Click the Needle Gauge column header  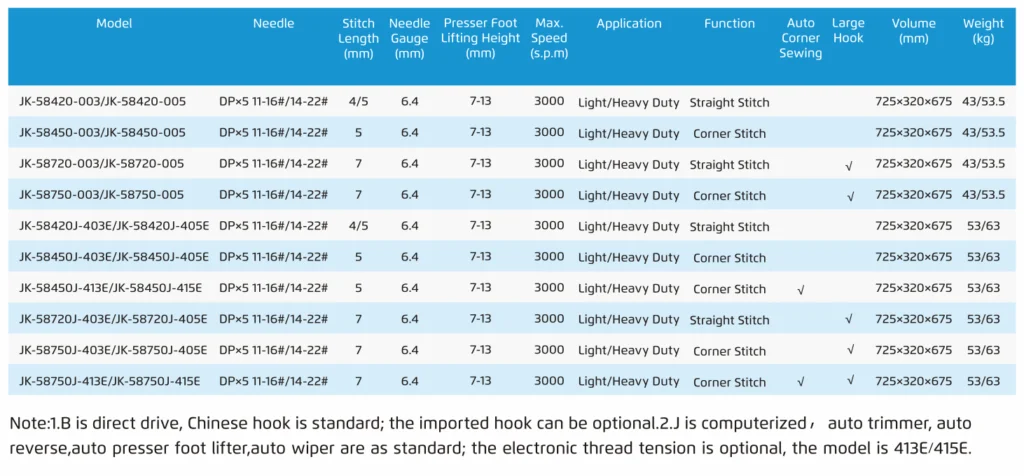click(410, 38)
